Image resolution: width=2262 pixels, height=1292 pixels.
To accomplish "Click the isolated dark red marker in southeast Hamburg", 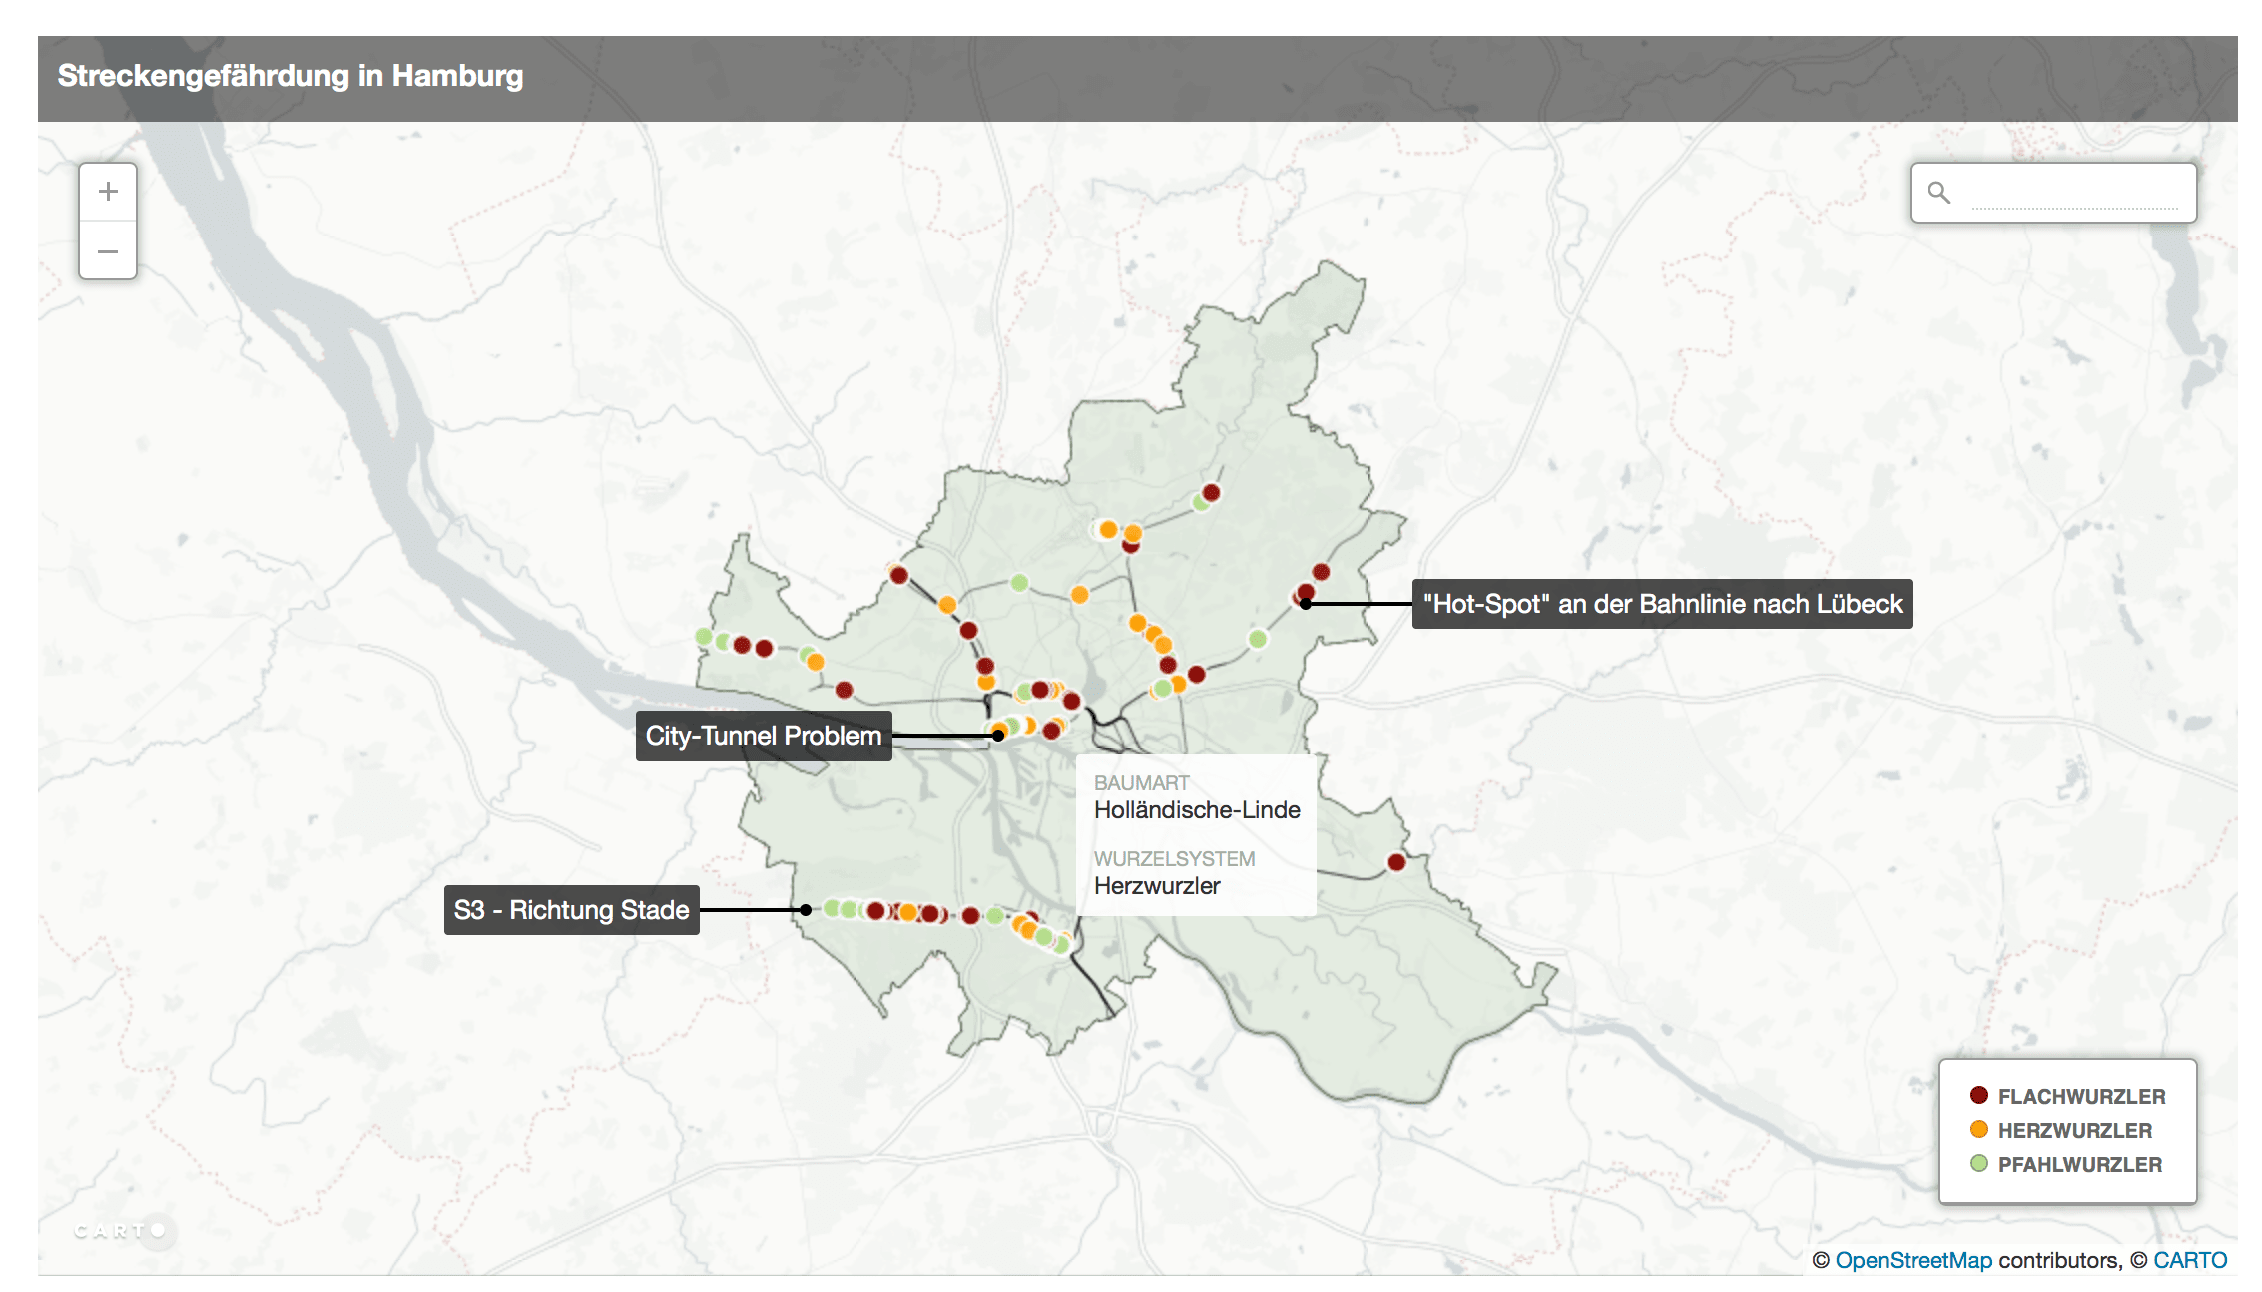I will pos(1396,862).
